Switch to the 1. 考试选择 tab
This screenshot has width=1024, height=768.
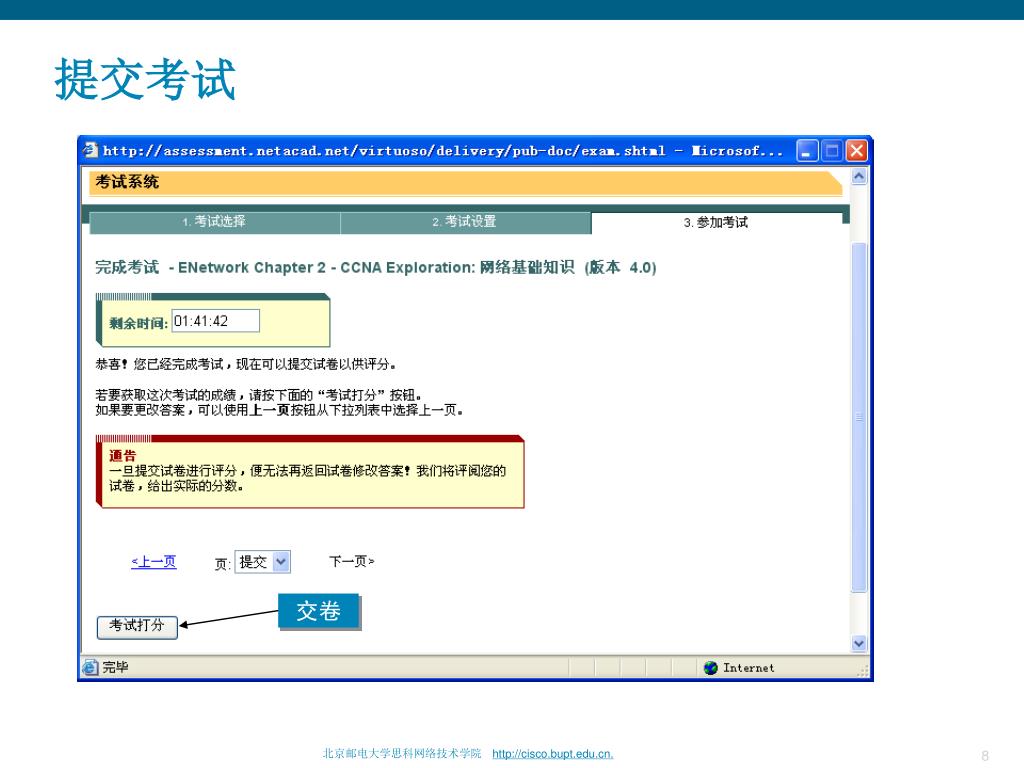click(x=214, y=222)
